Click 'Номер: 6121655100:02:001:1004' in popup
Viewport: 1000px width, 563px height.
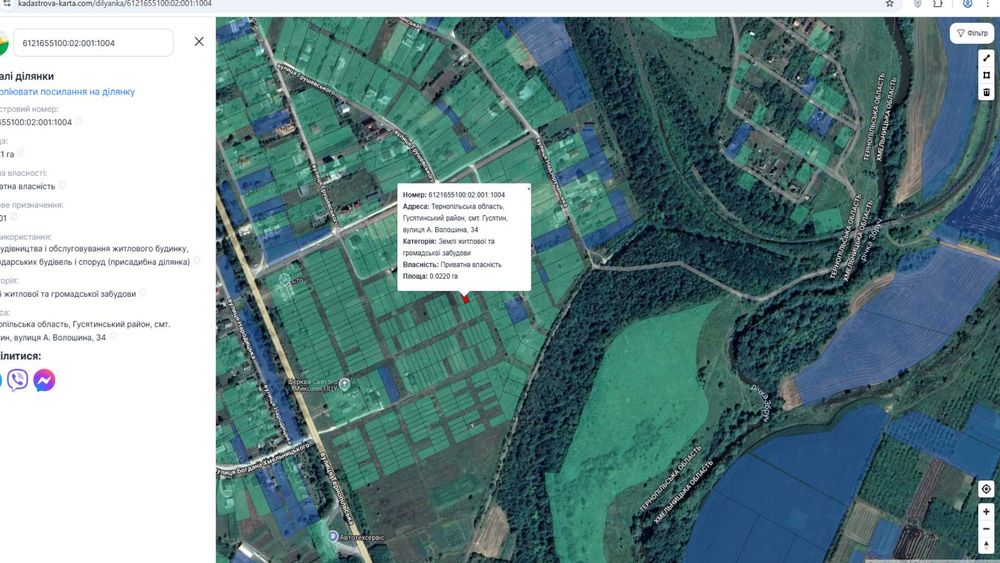pyautogui.click(x=454, y=195)
